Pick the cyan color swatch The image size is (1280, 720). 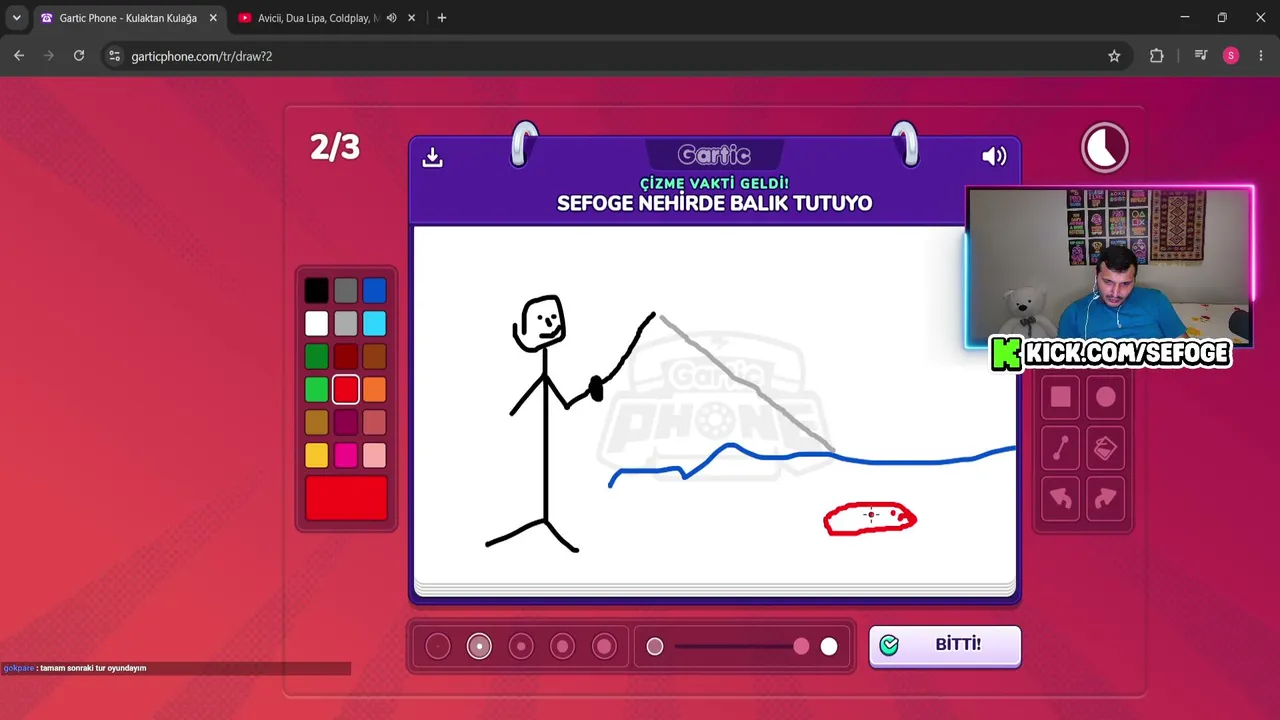(x=374, y=323)
